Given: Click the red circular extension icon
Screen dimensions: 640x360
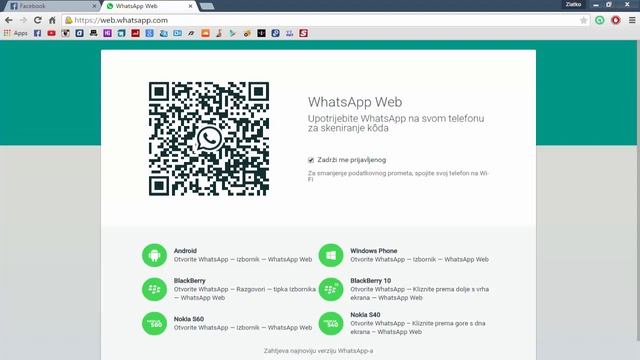Looking at the screenshot, I should point(616,20).
